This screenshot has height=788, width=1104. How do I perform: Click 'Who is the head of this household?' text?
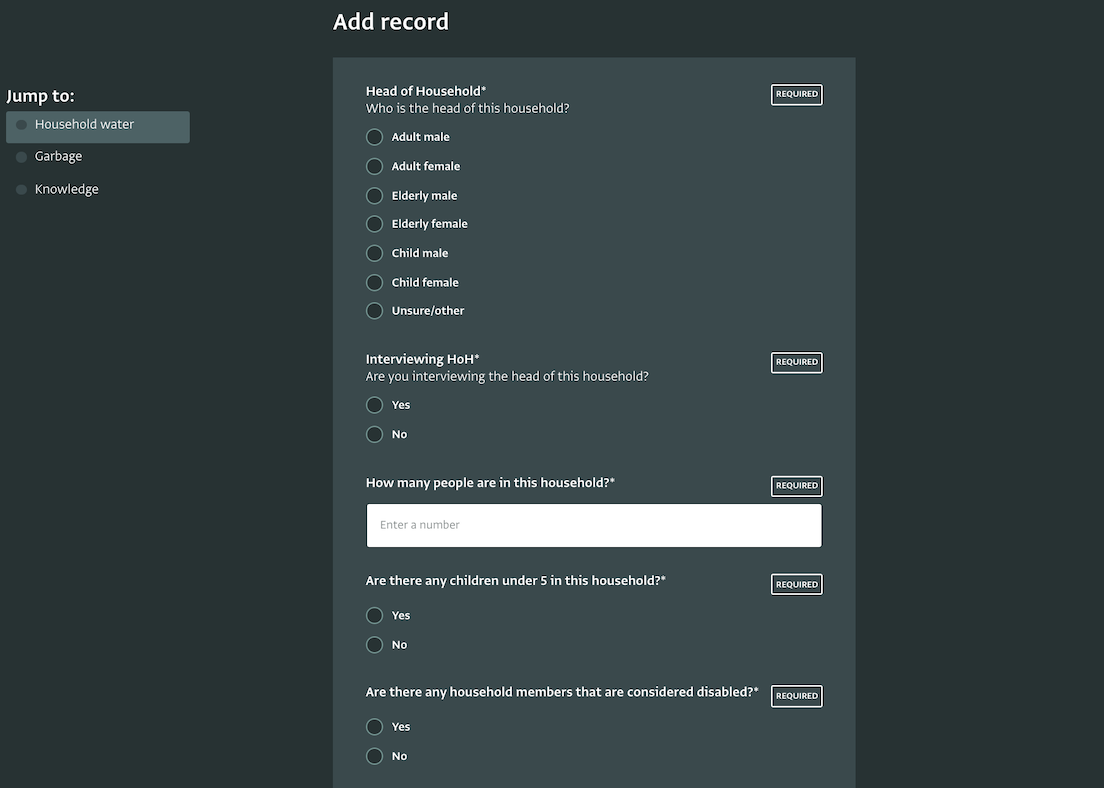(x=468, y=108)
